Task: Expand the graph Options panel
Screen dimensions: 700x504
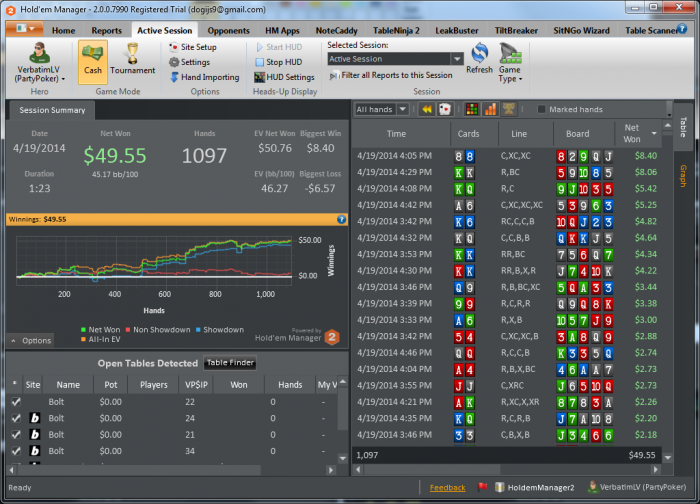Action: (31, 341)
